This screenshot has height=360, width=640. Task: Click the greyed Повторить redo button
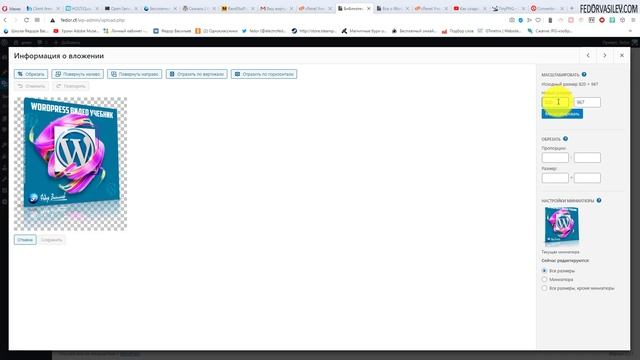[71, 86]
